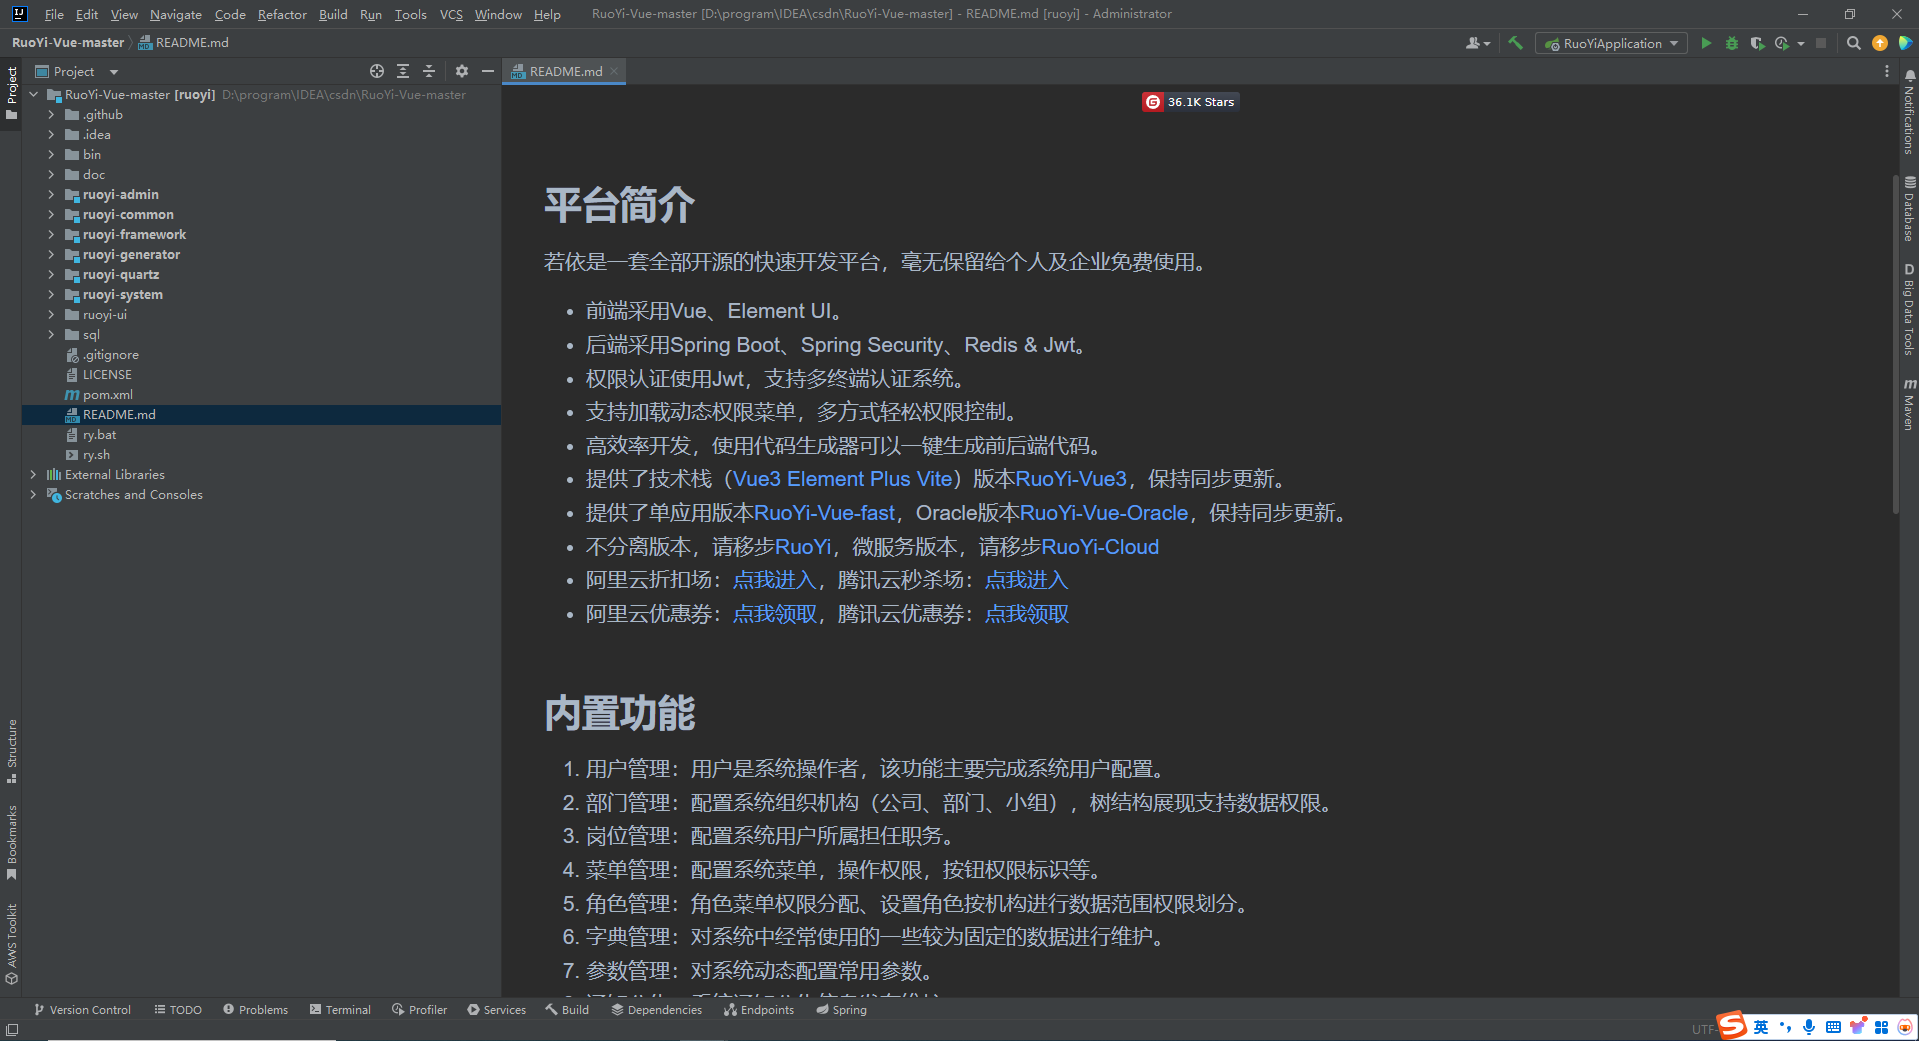
Task: Collapse All in Project panel
Action: pyautogui.click(x=429, y=71)
